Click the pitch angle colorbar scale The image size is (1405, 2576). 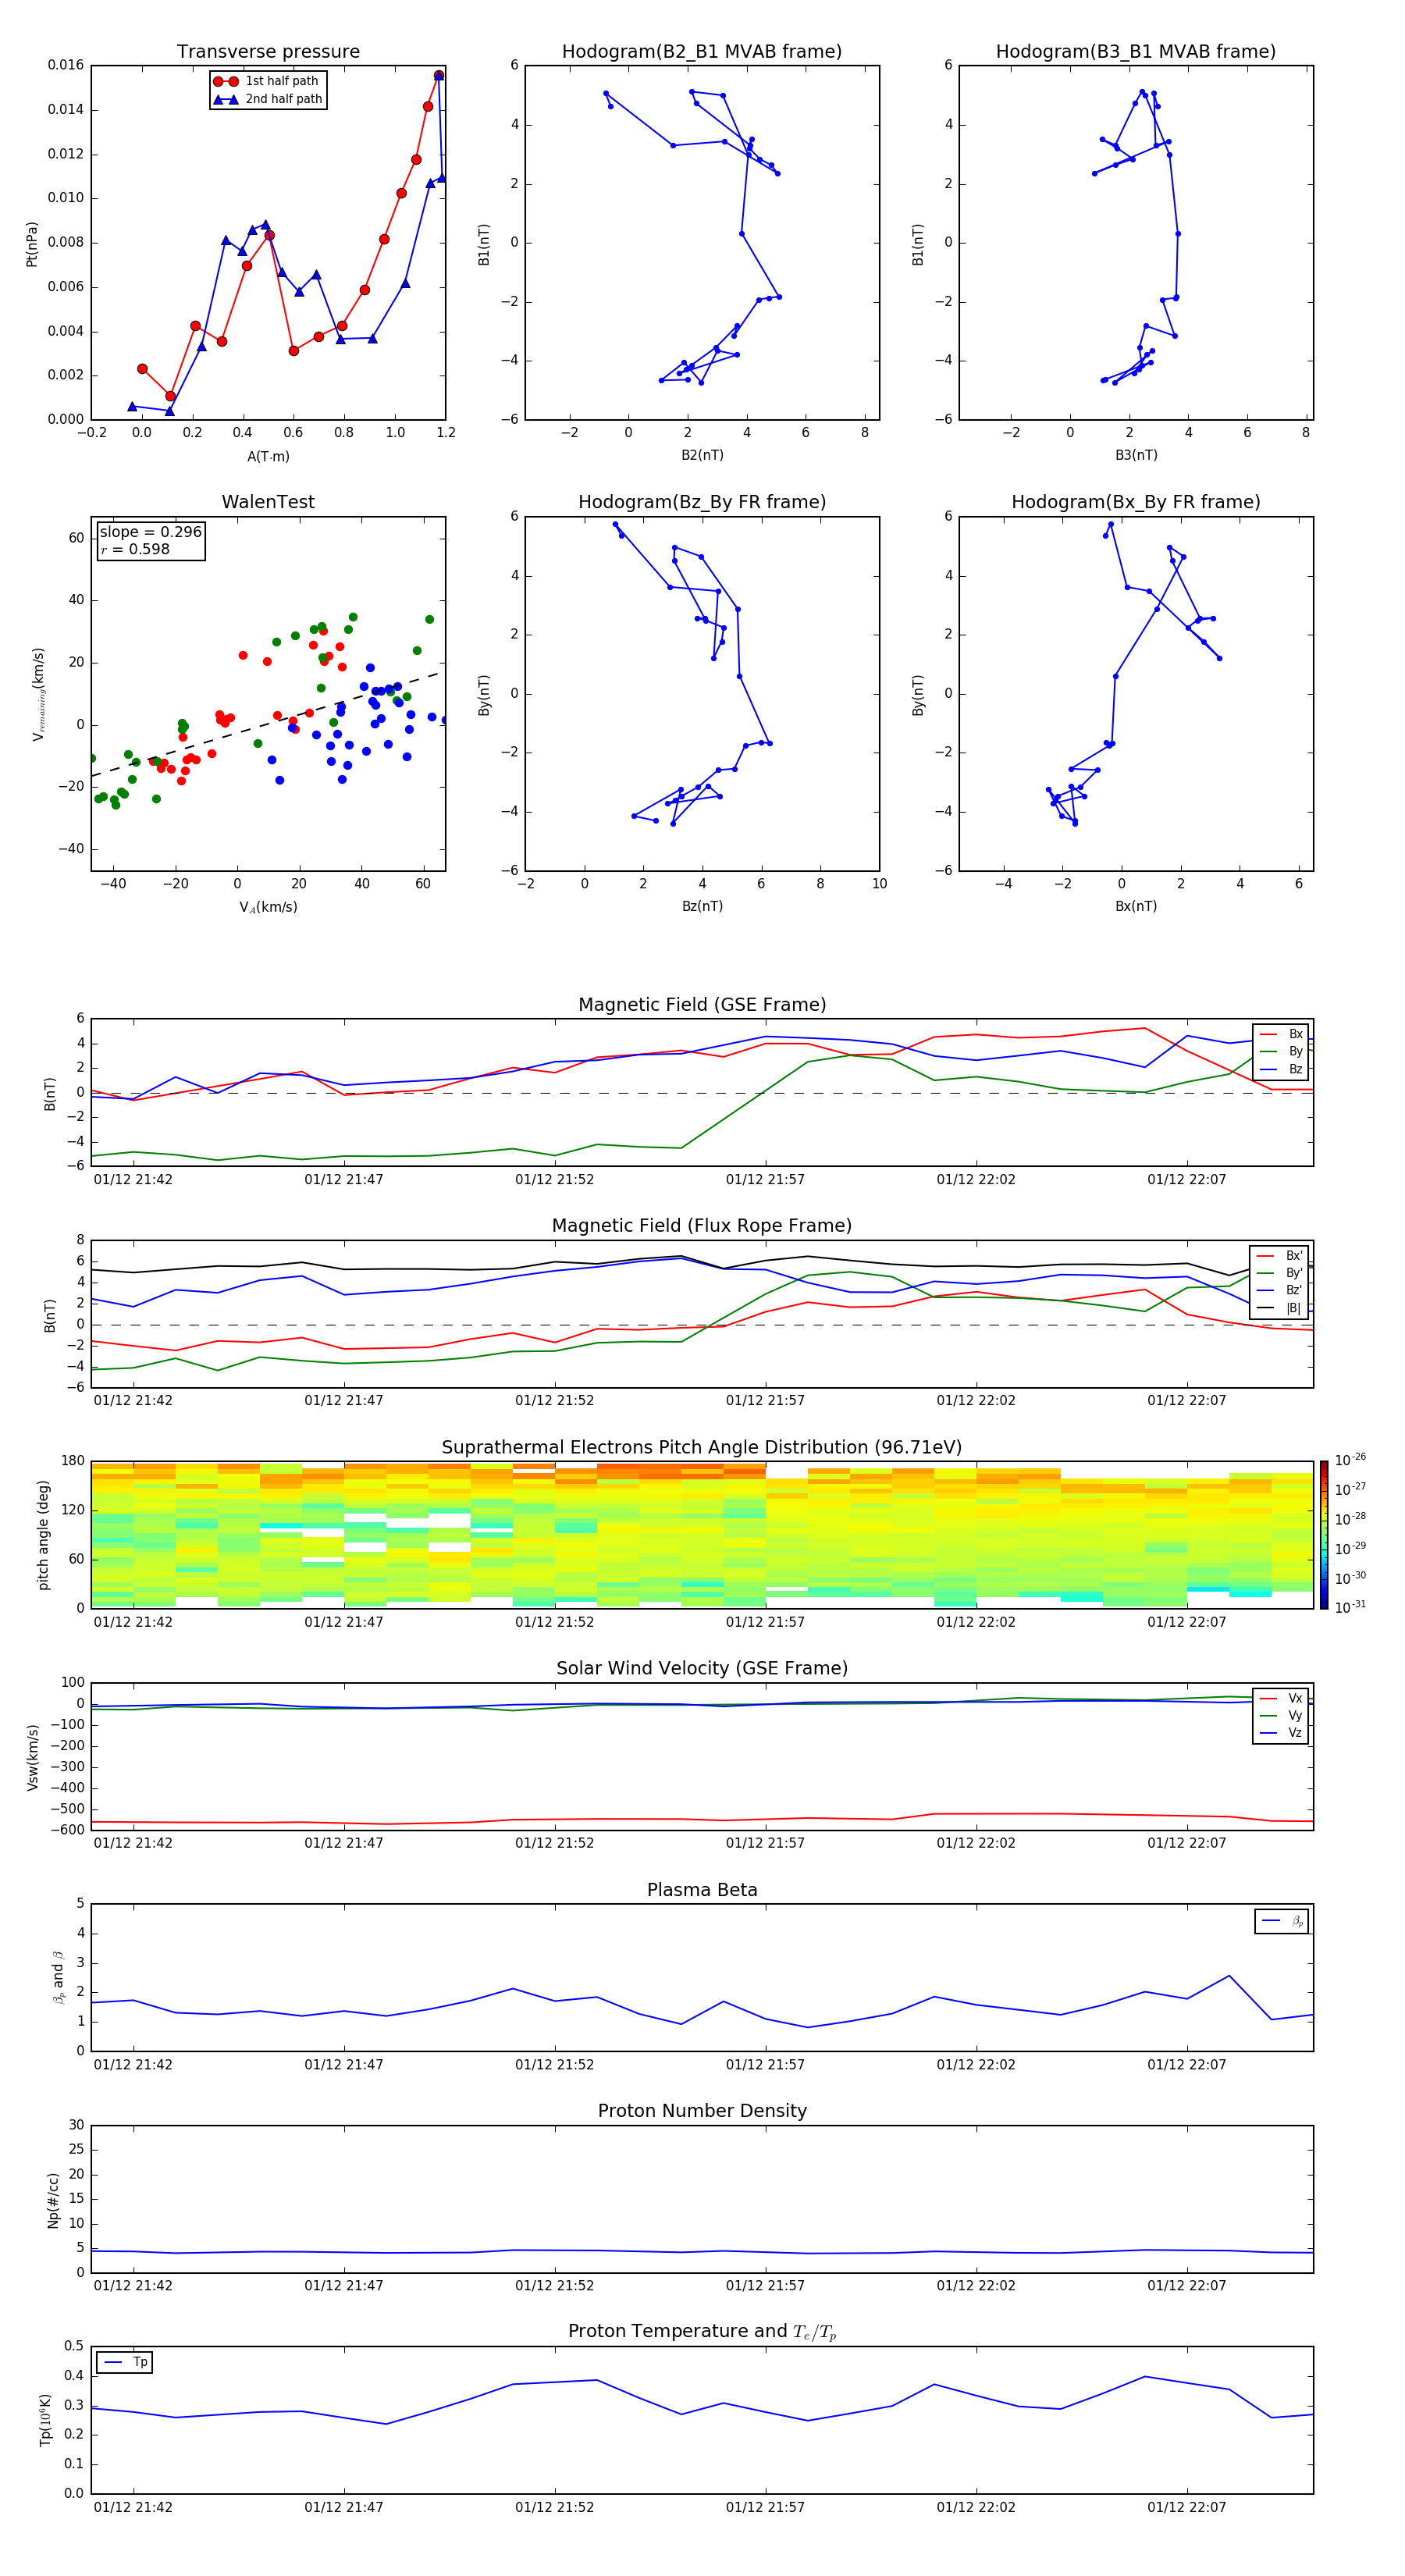pyautogui.click(x=1324, y=1535)
